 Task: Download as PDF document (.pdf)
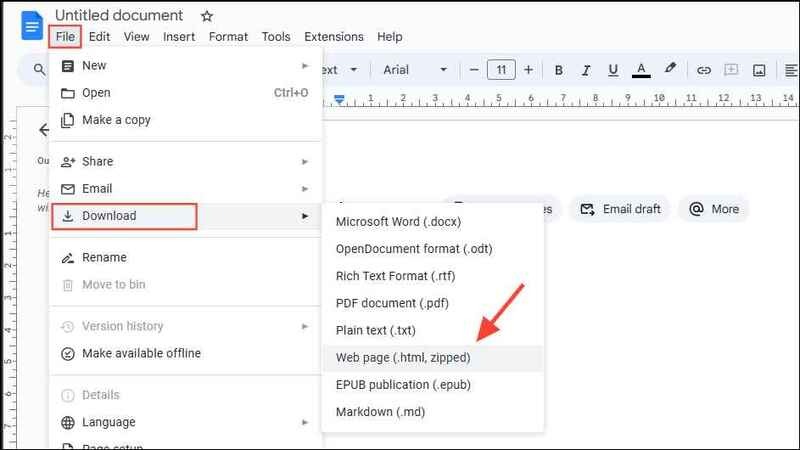(x=433, y=303)
